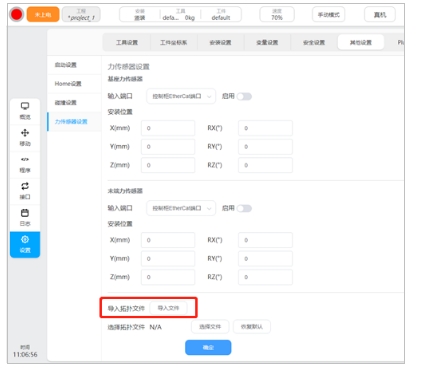Click the 11:06:56 time display
Screen dimensions: 422x371
(x=25, y=354)
